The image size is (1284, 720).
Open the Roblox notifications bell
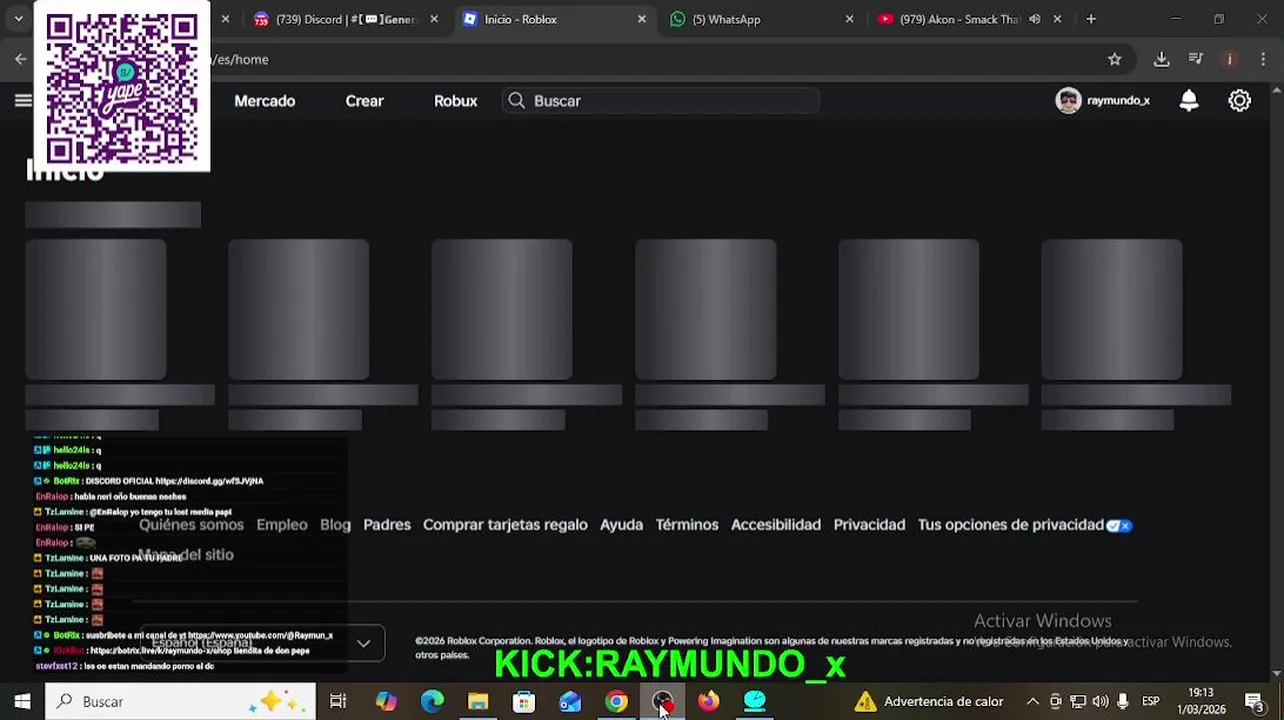(x=1189, y=100)
